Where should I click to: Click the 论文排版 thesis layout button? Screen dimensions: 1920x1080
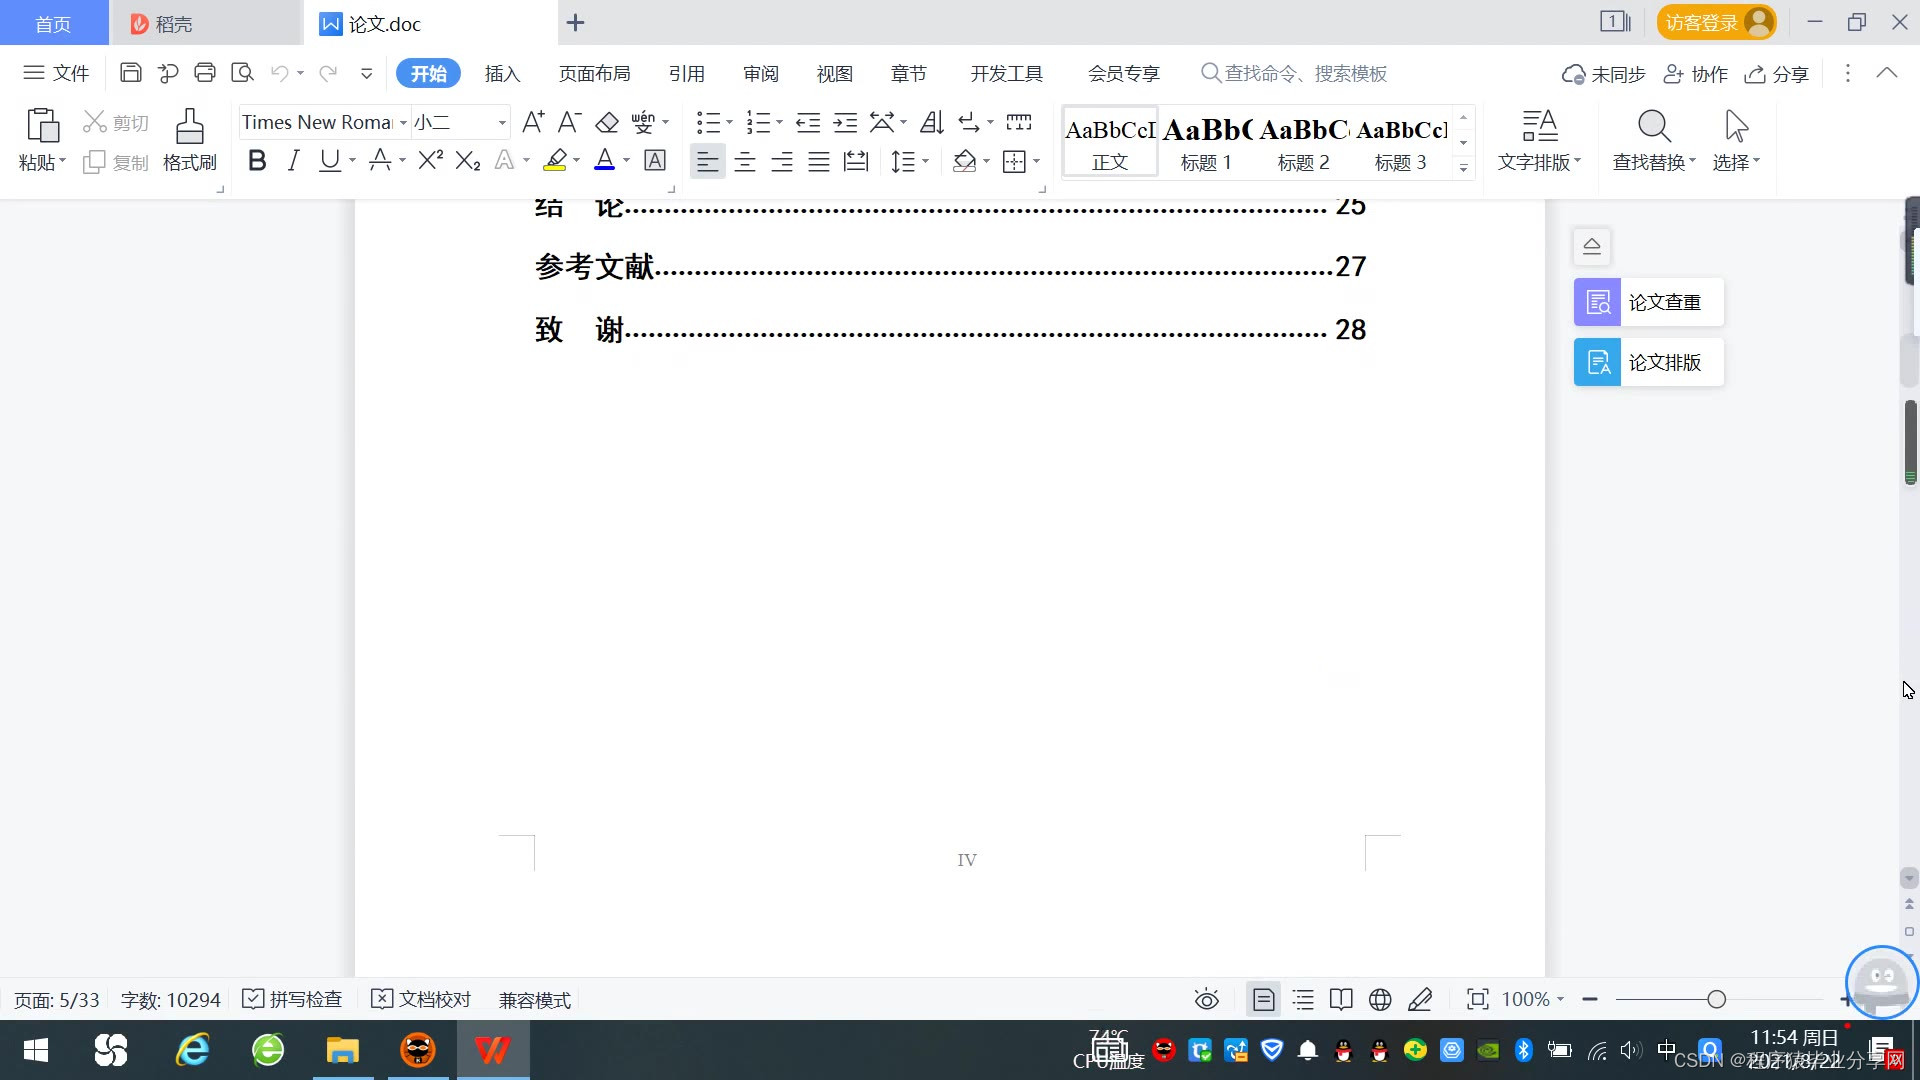point(1648,362)
